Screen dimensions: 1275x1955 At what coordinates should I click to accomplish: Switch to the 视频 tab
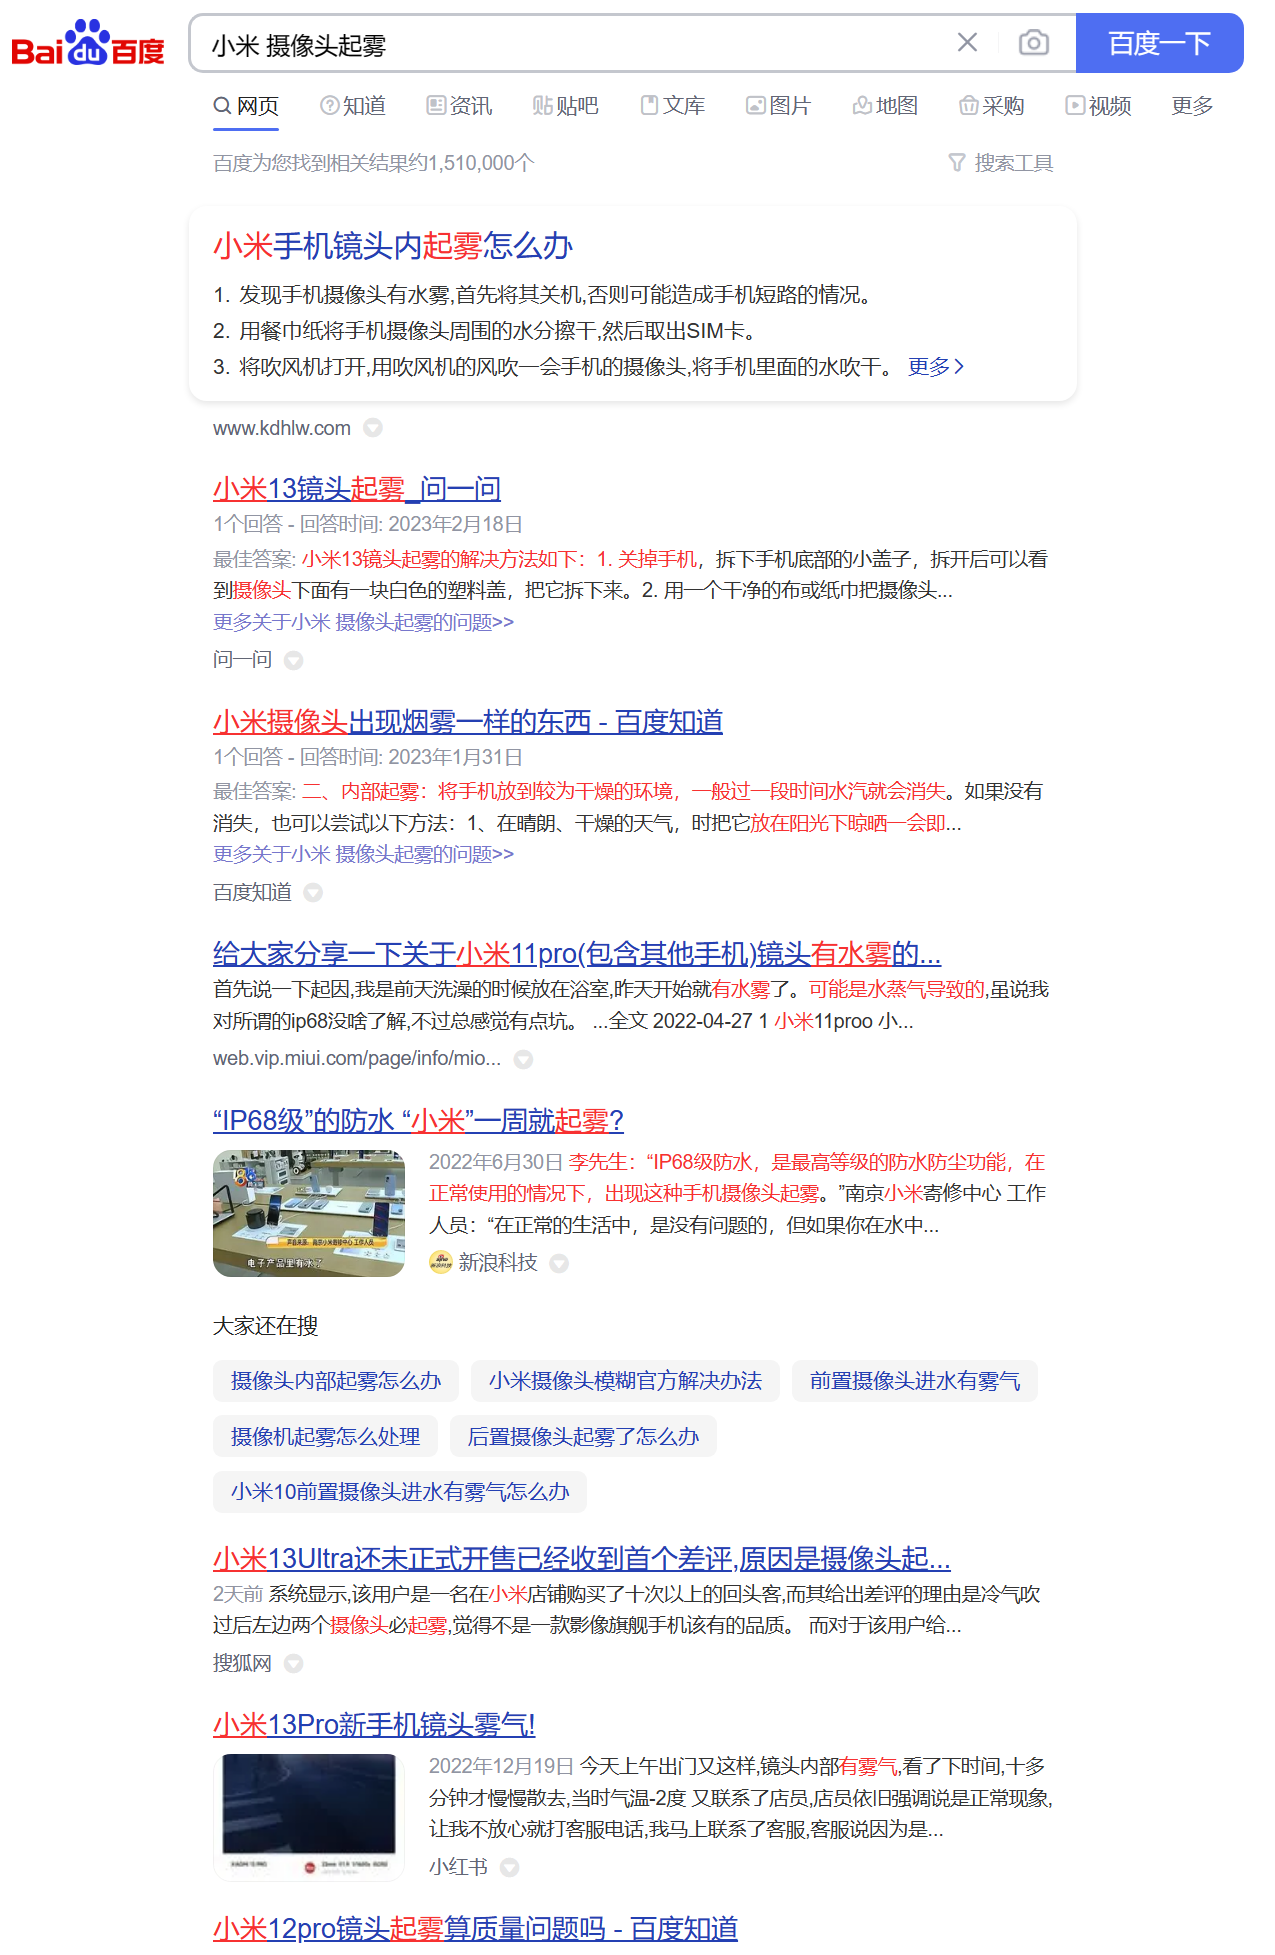tap(1098, 106)
